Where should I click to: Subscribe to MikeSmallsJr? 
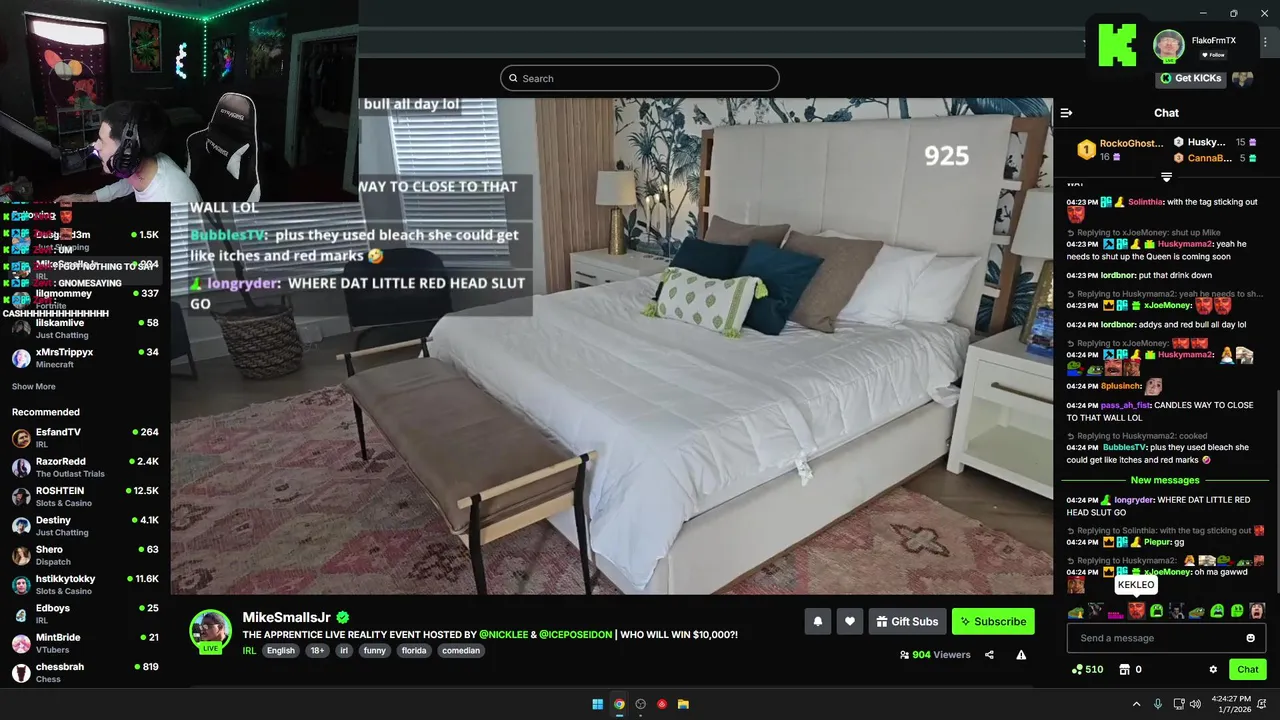[x=993, y=621]
